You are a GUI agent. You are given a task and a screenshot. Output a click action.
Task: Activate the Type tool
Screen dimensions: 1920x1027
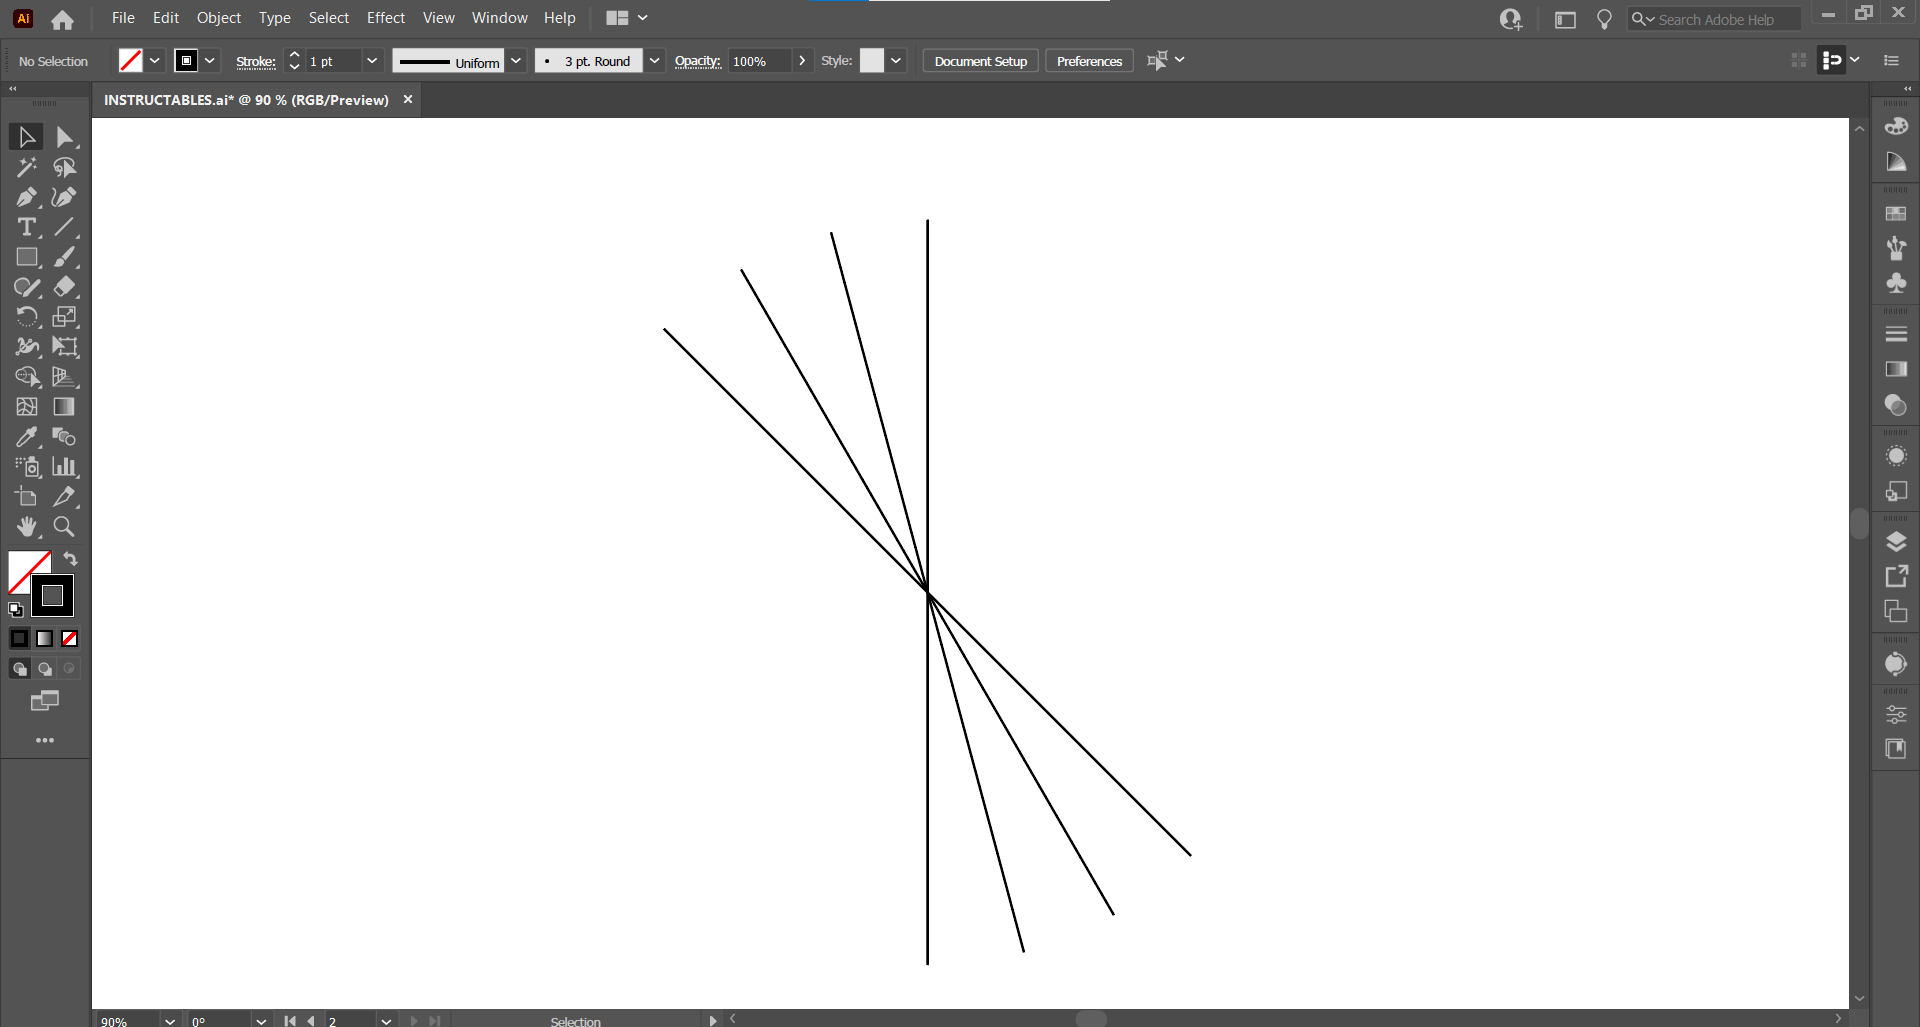(x=26, y=227)
